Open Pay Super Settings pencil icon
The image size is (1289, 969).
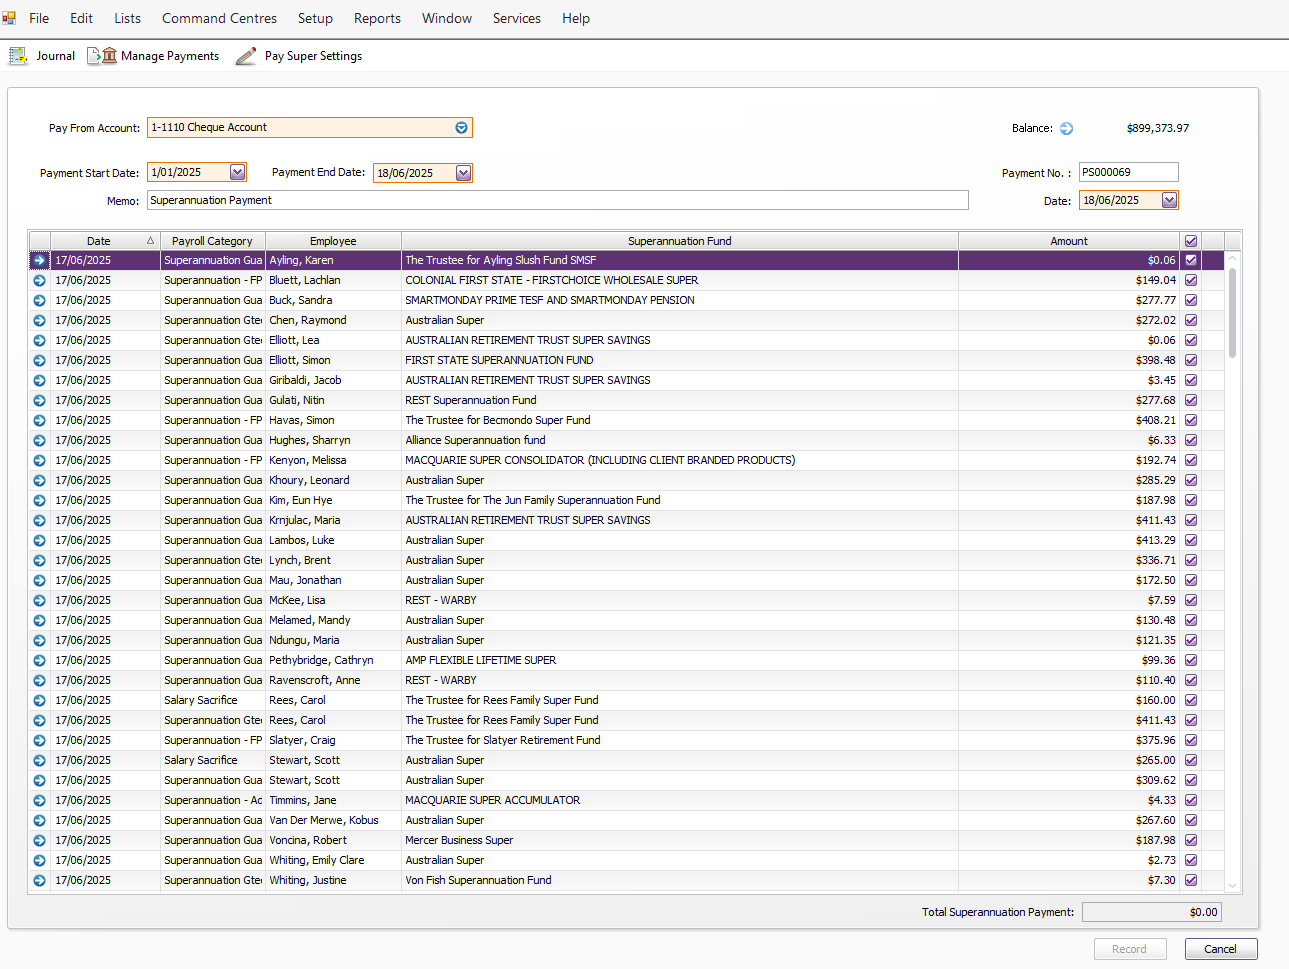246,56
